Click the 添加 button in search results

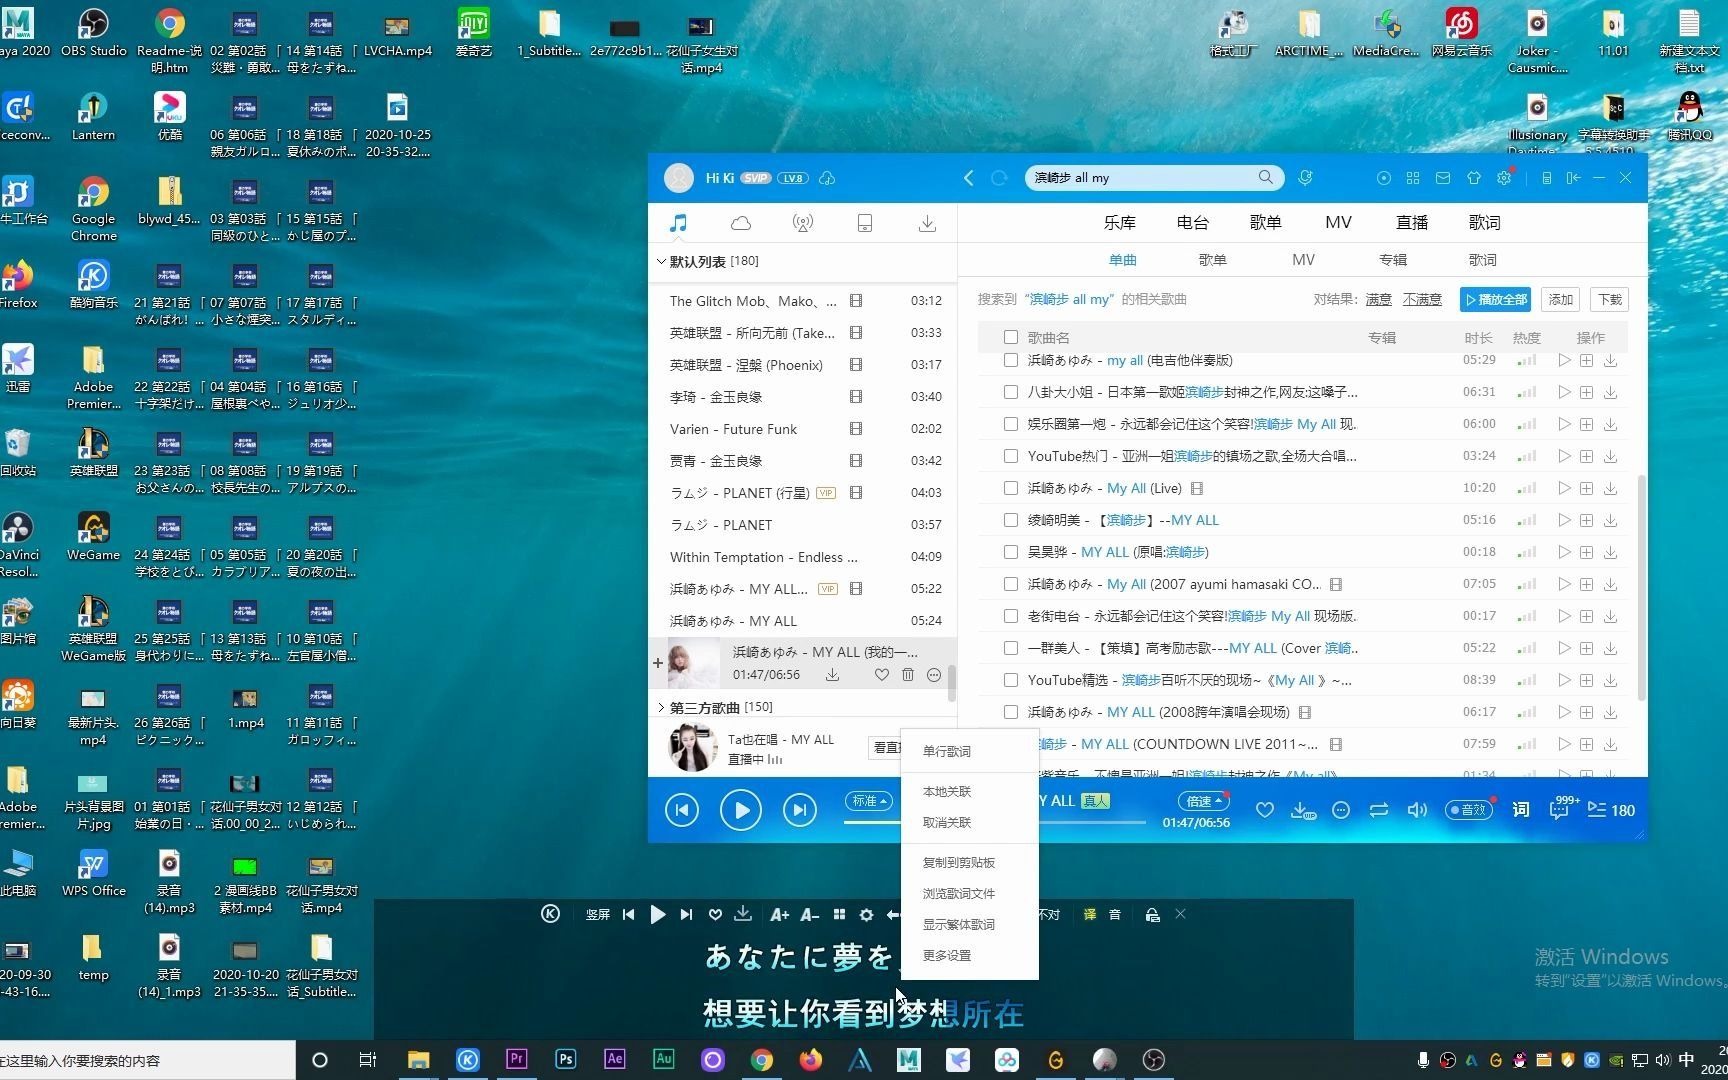coord(1560,299)
